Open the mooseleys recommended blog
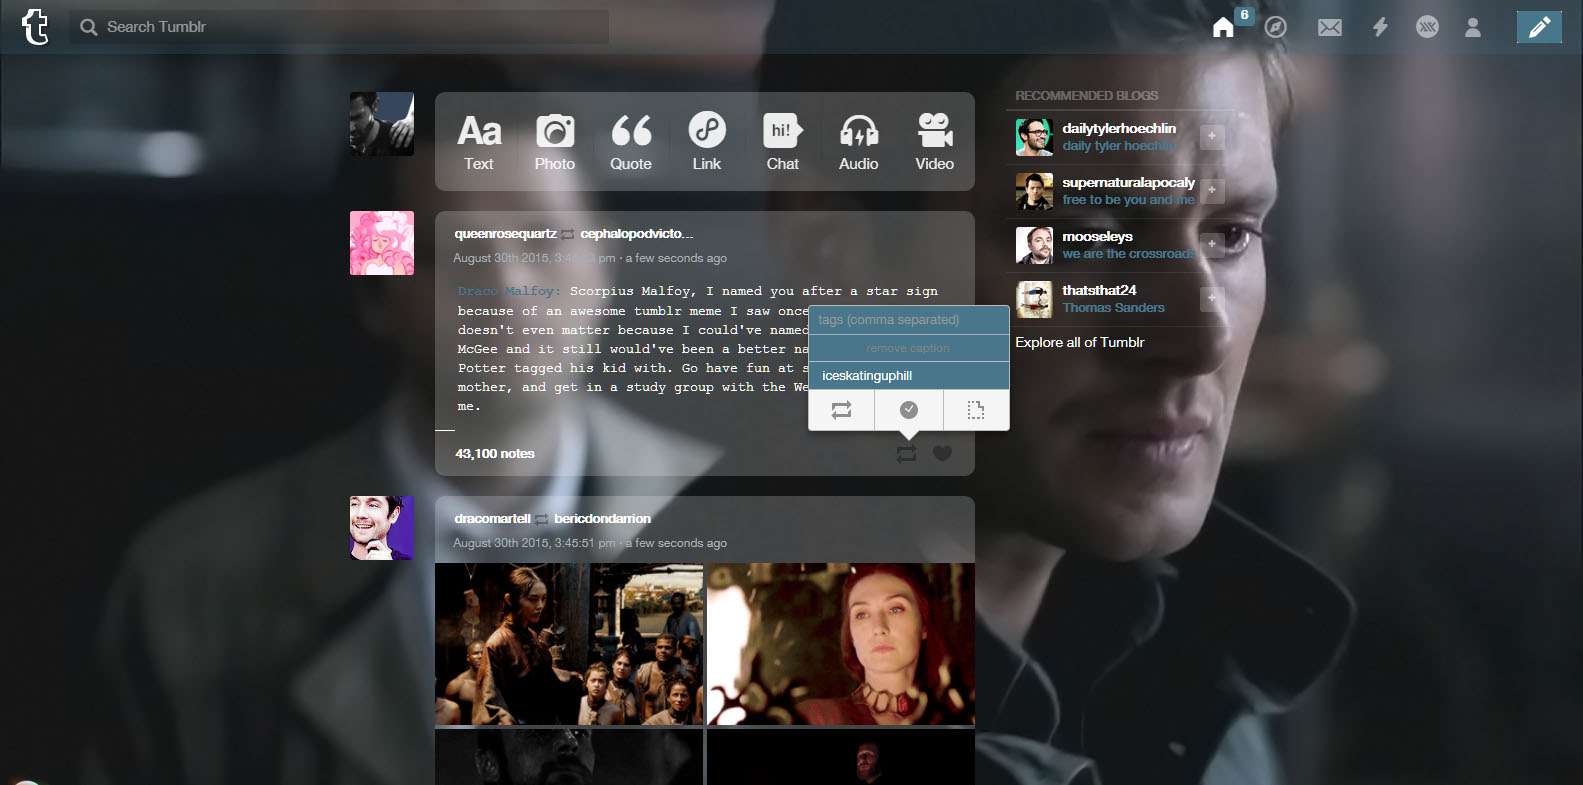This screenshot has height=785, width=1583. [x=1097, y=236]
